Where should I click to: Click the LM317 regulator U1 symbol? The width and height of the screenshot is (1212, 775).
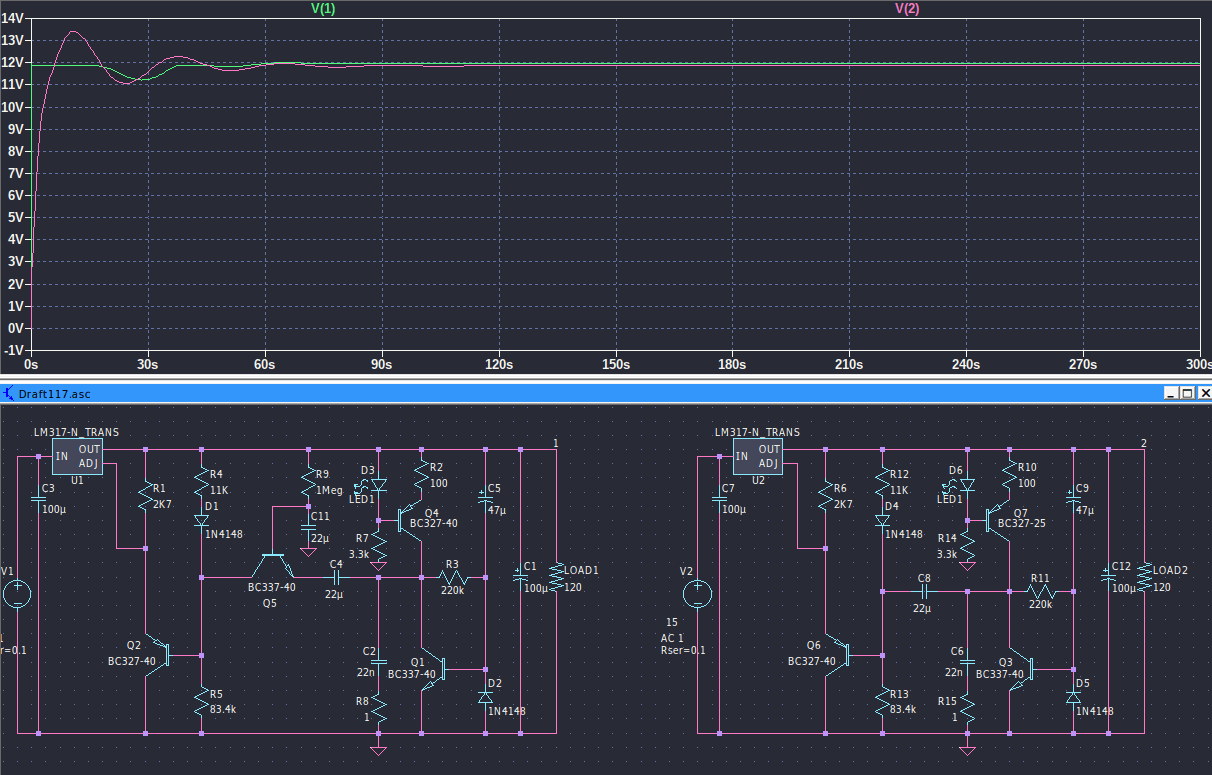tap(77, 457)
